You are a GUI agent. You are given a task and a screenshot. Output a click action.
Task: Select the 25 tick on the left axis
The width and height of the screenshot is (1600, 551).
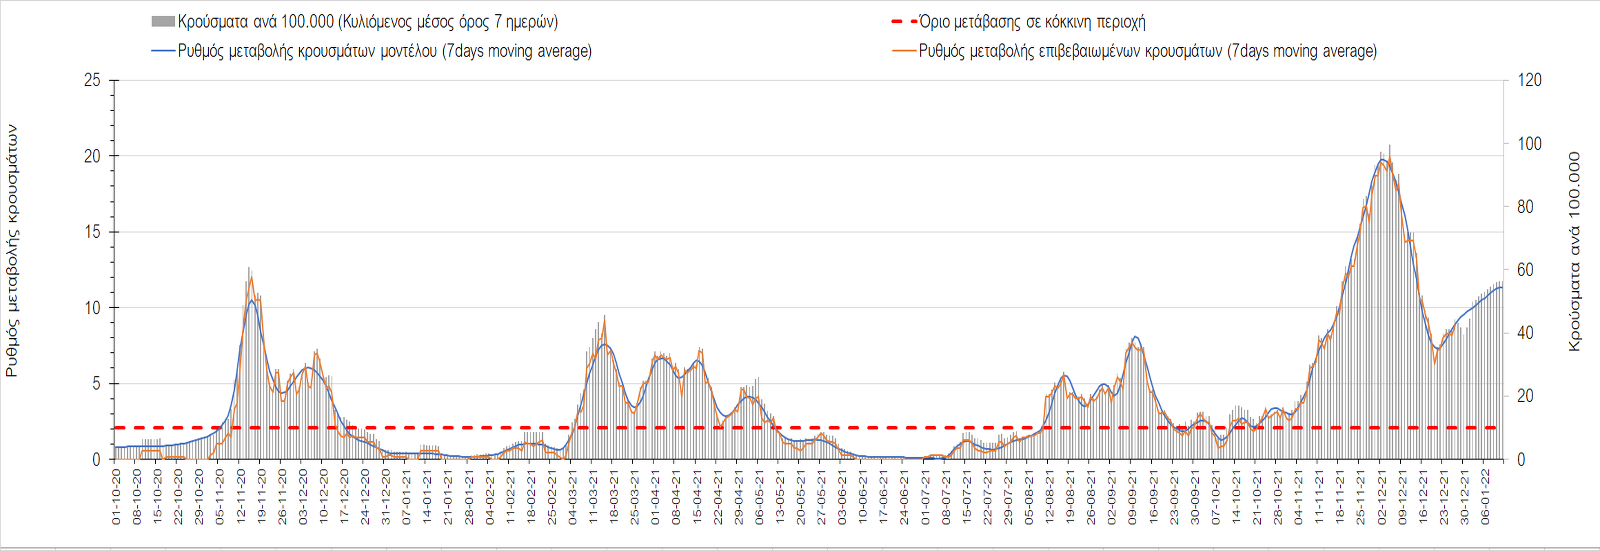tap(92, 80)
